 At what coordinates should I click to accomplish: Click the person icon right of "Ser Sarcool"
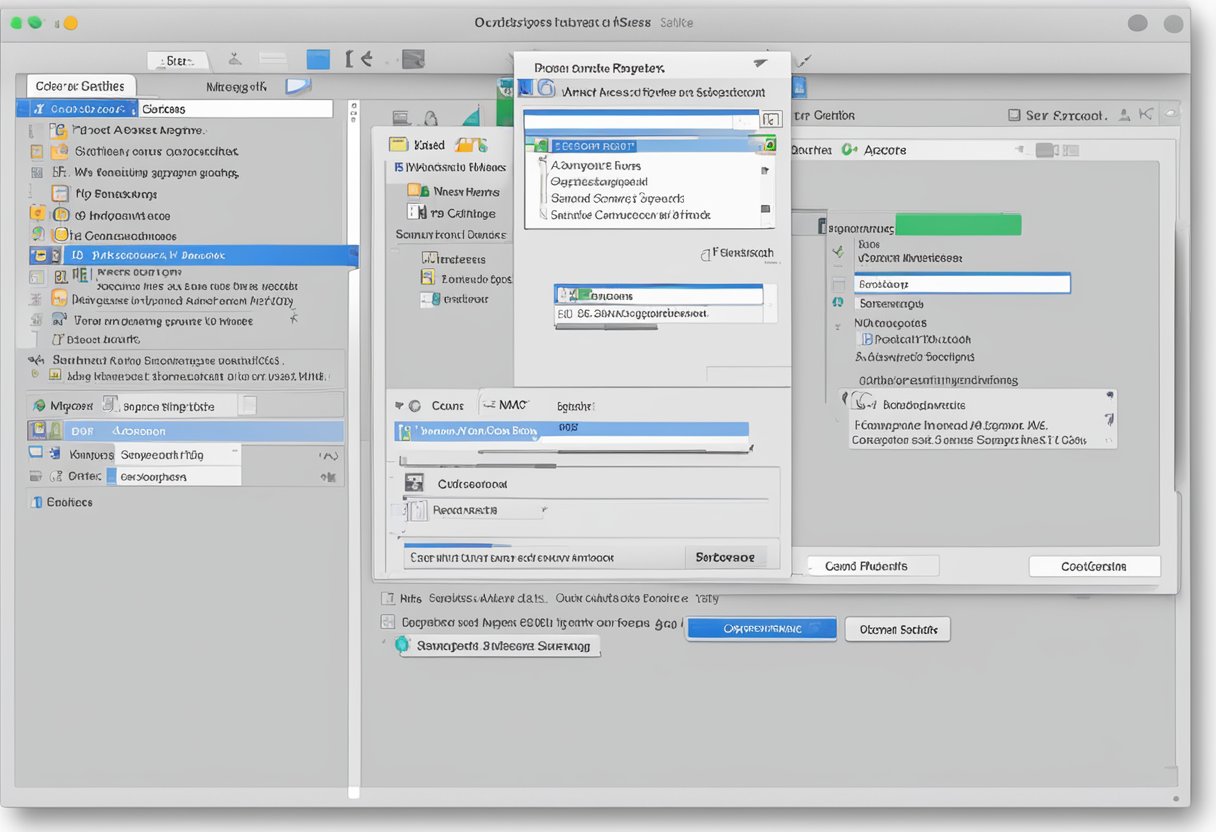pyautogui.click(x=1126, y=115)
